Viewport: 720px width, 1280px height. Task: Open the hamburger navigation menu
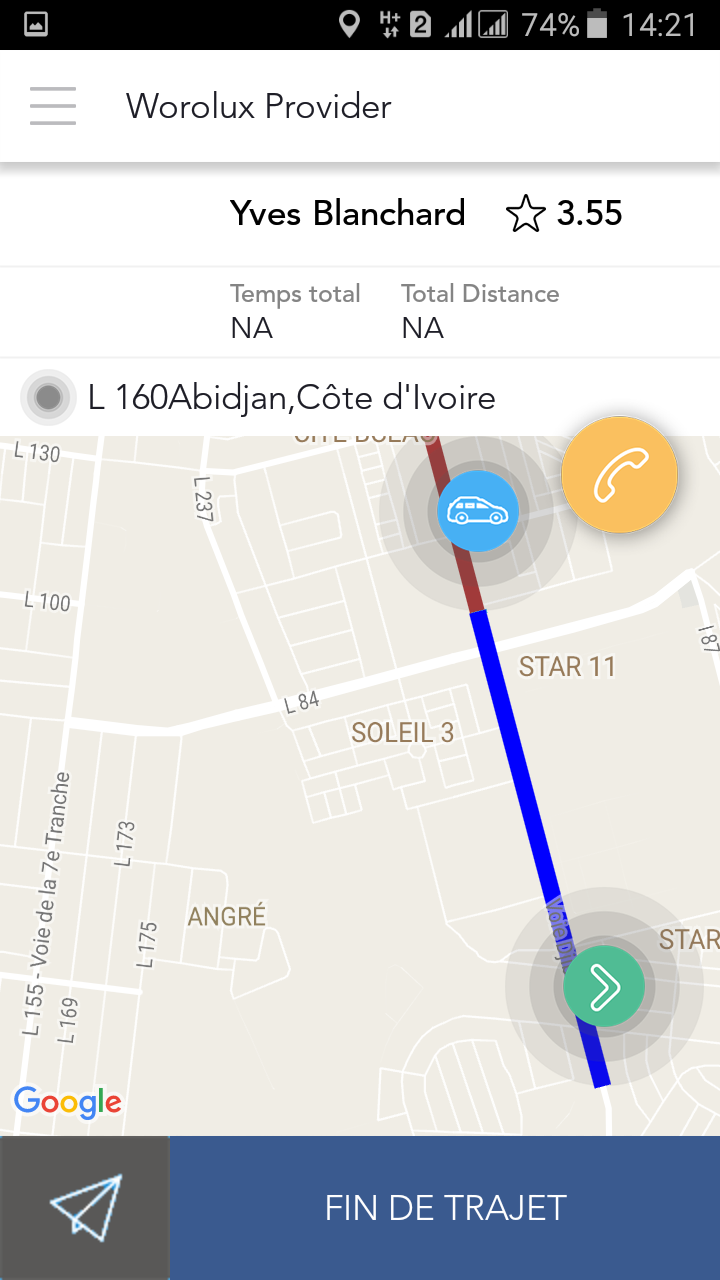point(53,106)
